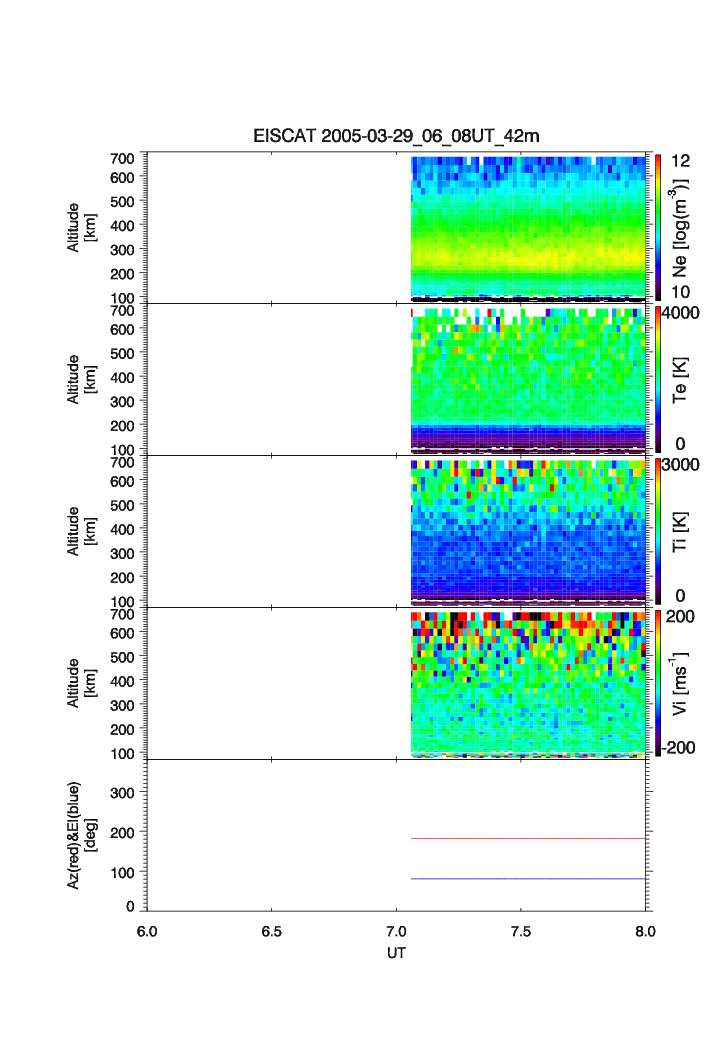
Task: Click the Ne [log(m³)] colorbar label
Action: (681, 228)
